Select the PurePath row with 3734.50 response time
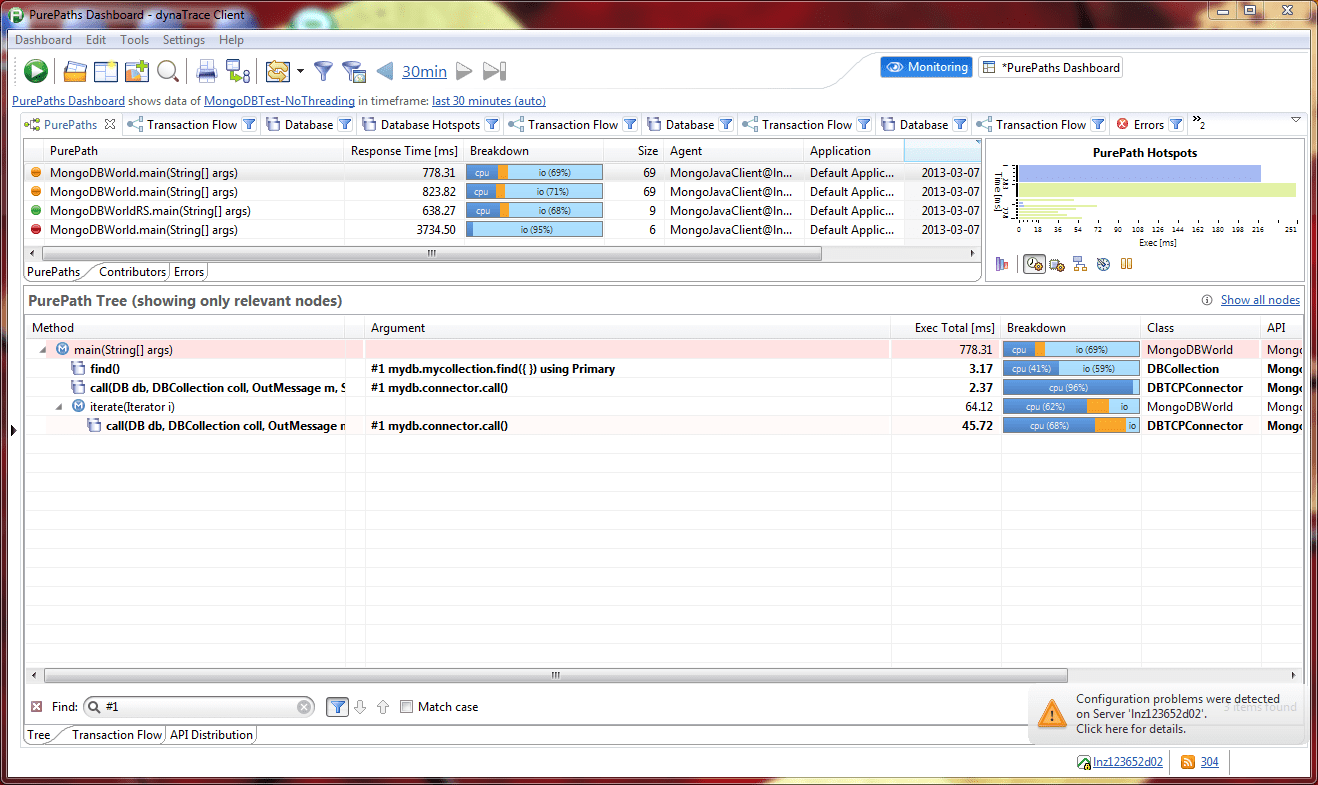1318x785 pixels. [502, 230]
